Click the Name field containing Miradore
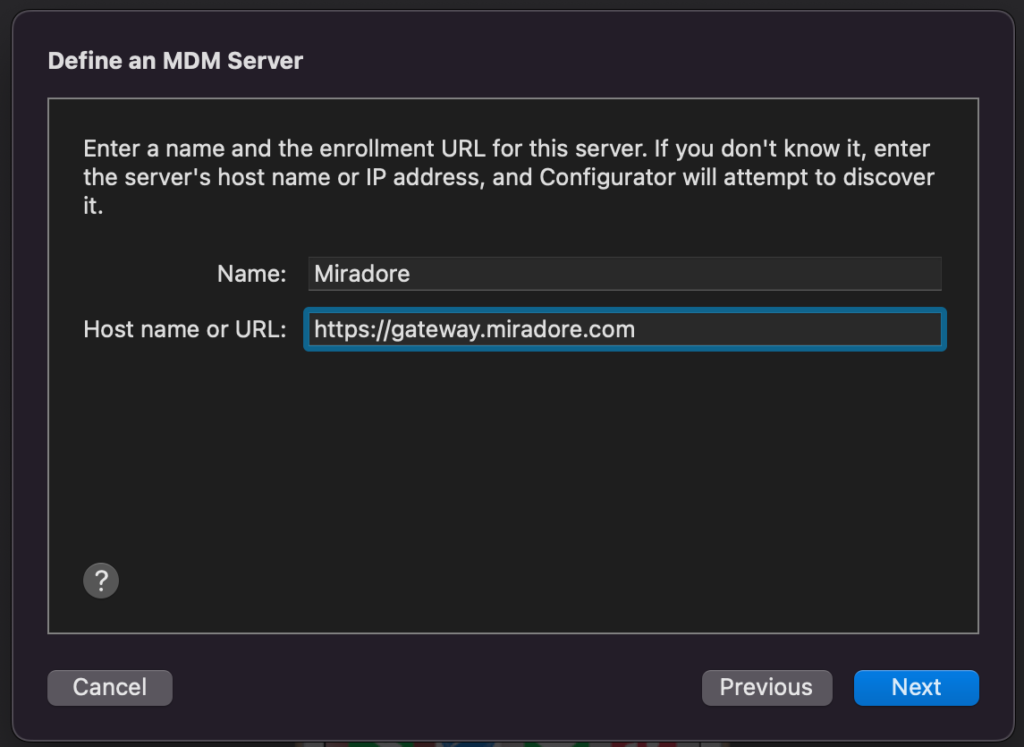Viewport: 1024px width, 747px height. point(624,273)
